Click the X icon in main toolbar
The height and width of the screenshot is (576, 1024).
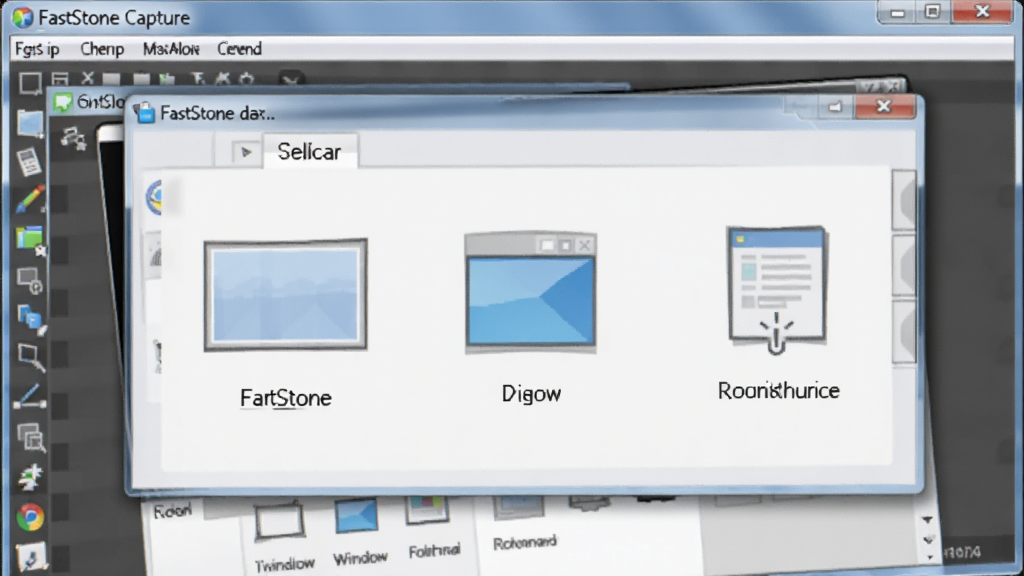coord(88,78)
